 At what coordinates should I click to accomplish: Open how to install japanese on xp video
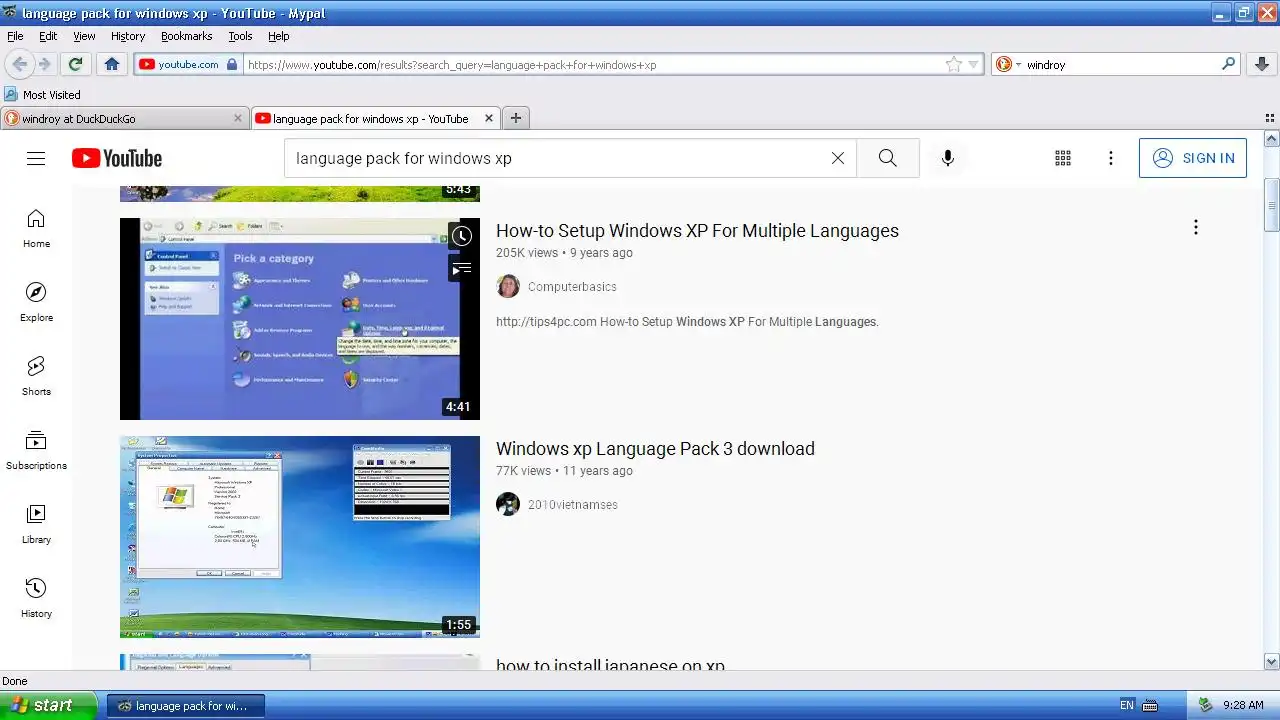610,665
